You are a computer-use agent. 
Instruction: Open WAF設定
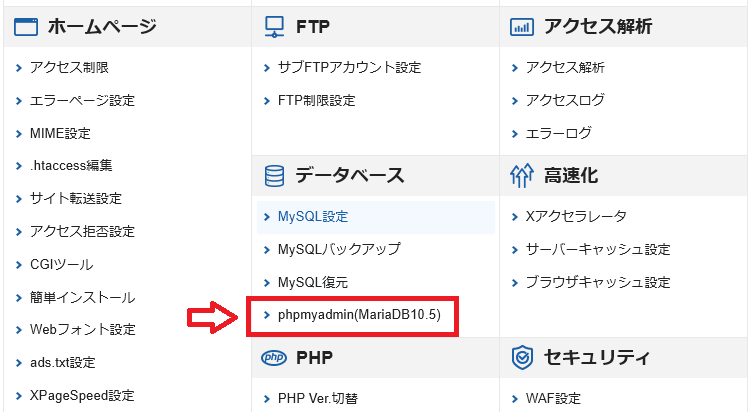click(553, 398)
